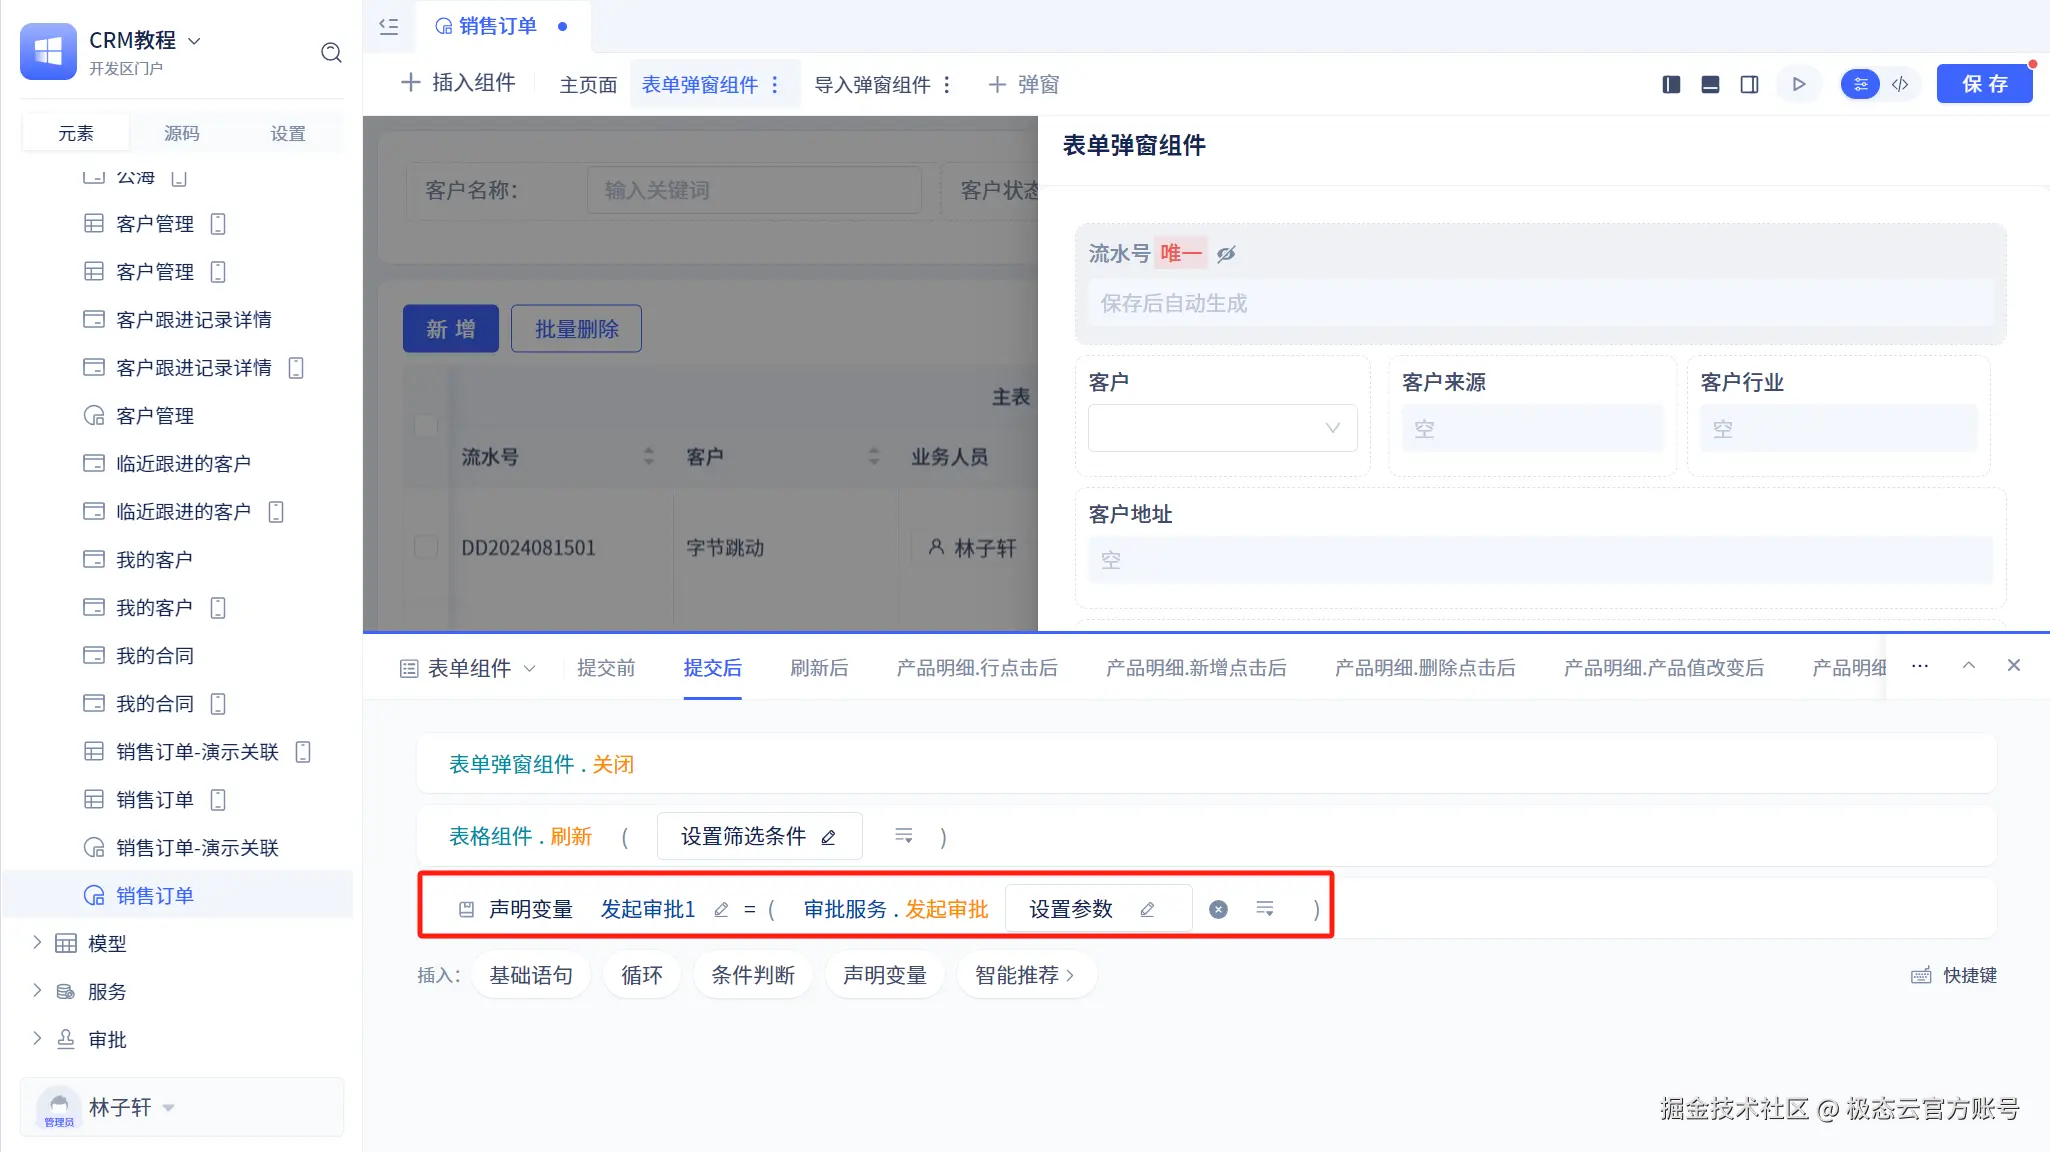Click the edit pencil next to 发起审批1
Image resolution: width=2050 pixels, height=1152 pixels.
(721, 909)
